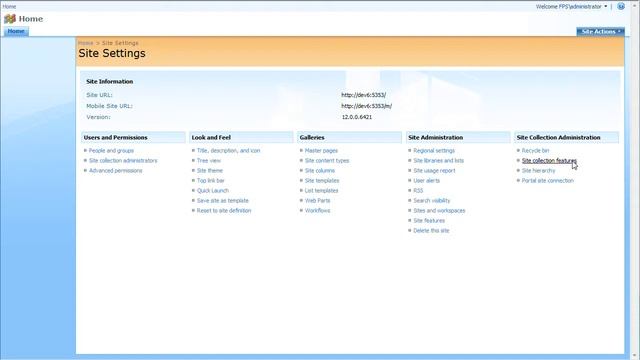
Task: Click the Users and Permissions heading
Action: 116,138
